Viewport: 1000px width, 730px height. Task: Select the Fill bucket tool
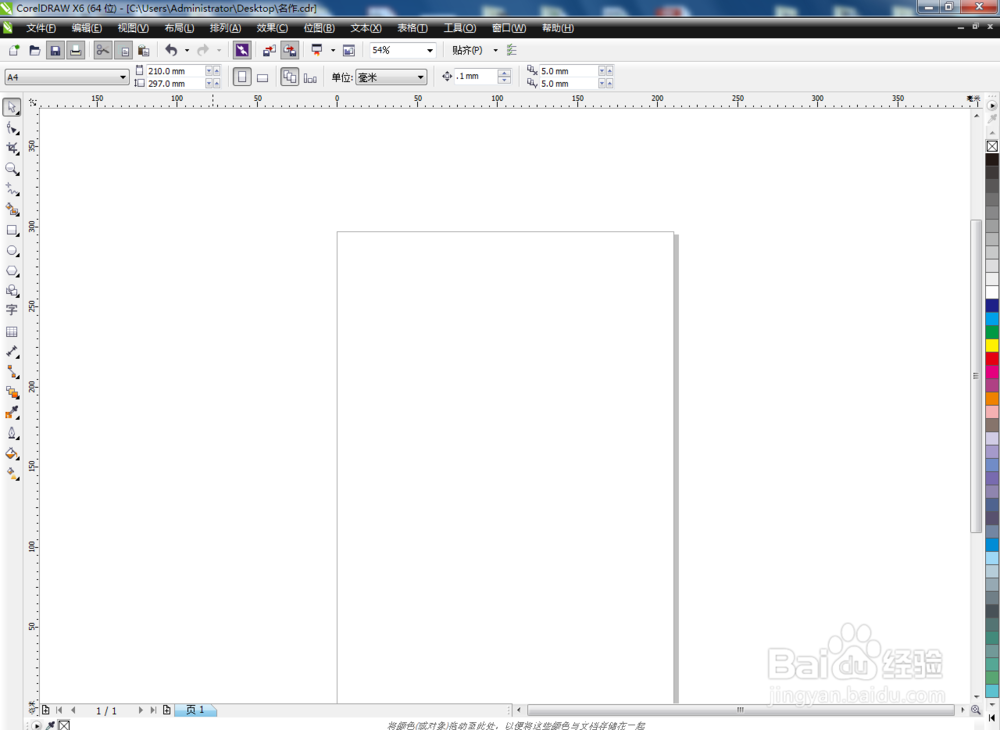click(12, 454)
